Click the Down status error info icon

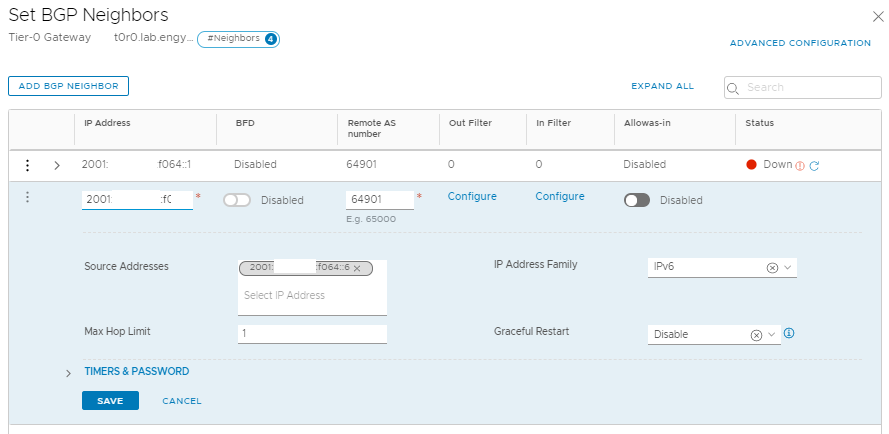click(800, 165)
